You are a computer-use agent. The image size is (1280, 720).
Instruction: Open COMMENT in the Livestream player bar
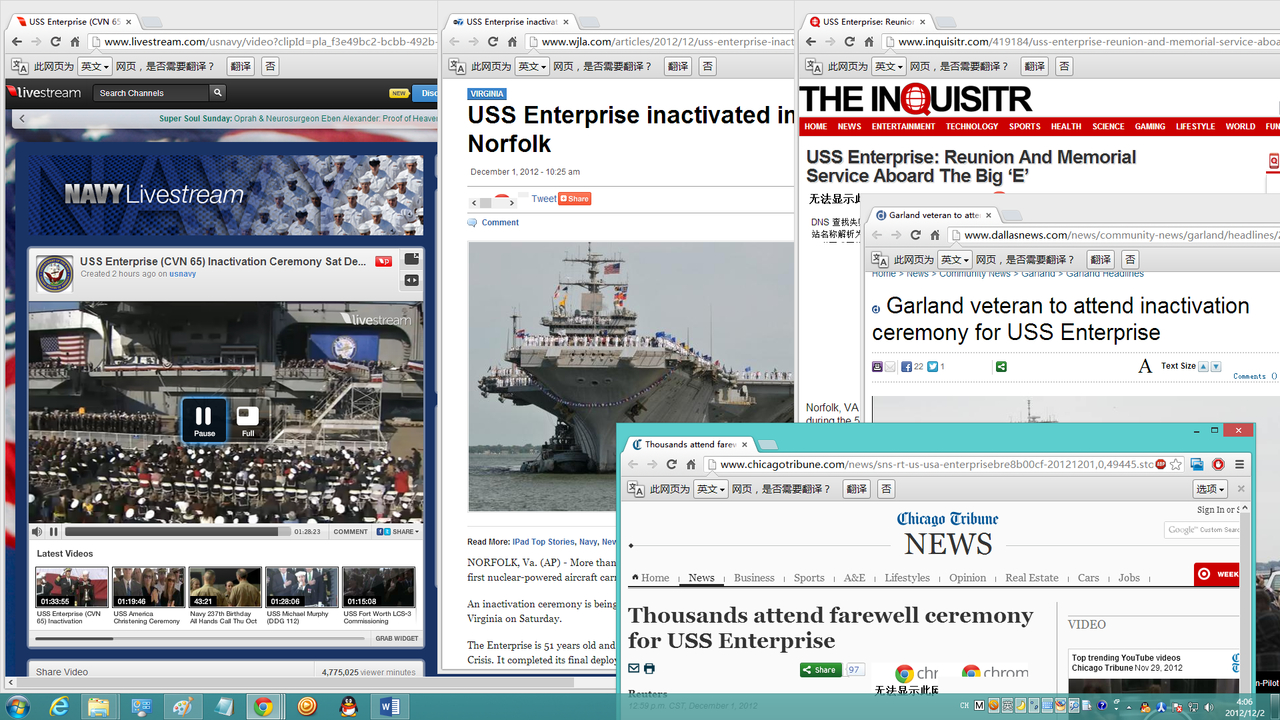point(350,532)
